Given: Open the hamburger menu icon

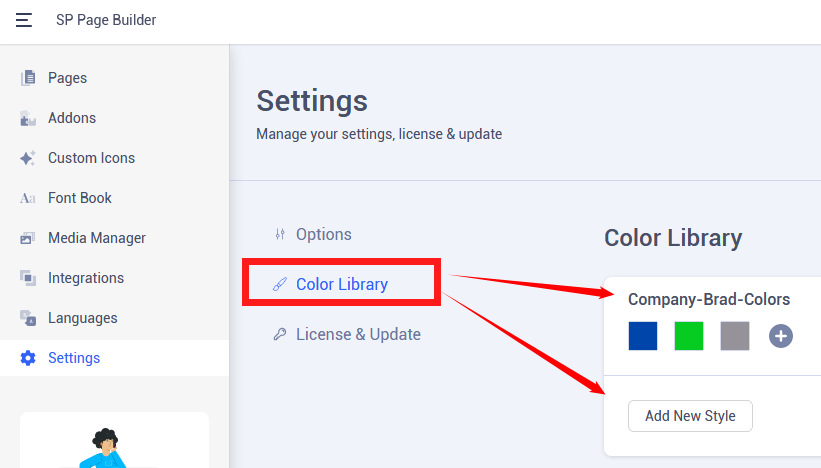Looking at the screenshot, I should (24, 20).
